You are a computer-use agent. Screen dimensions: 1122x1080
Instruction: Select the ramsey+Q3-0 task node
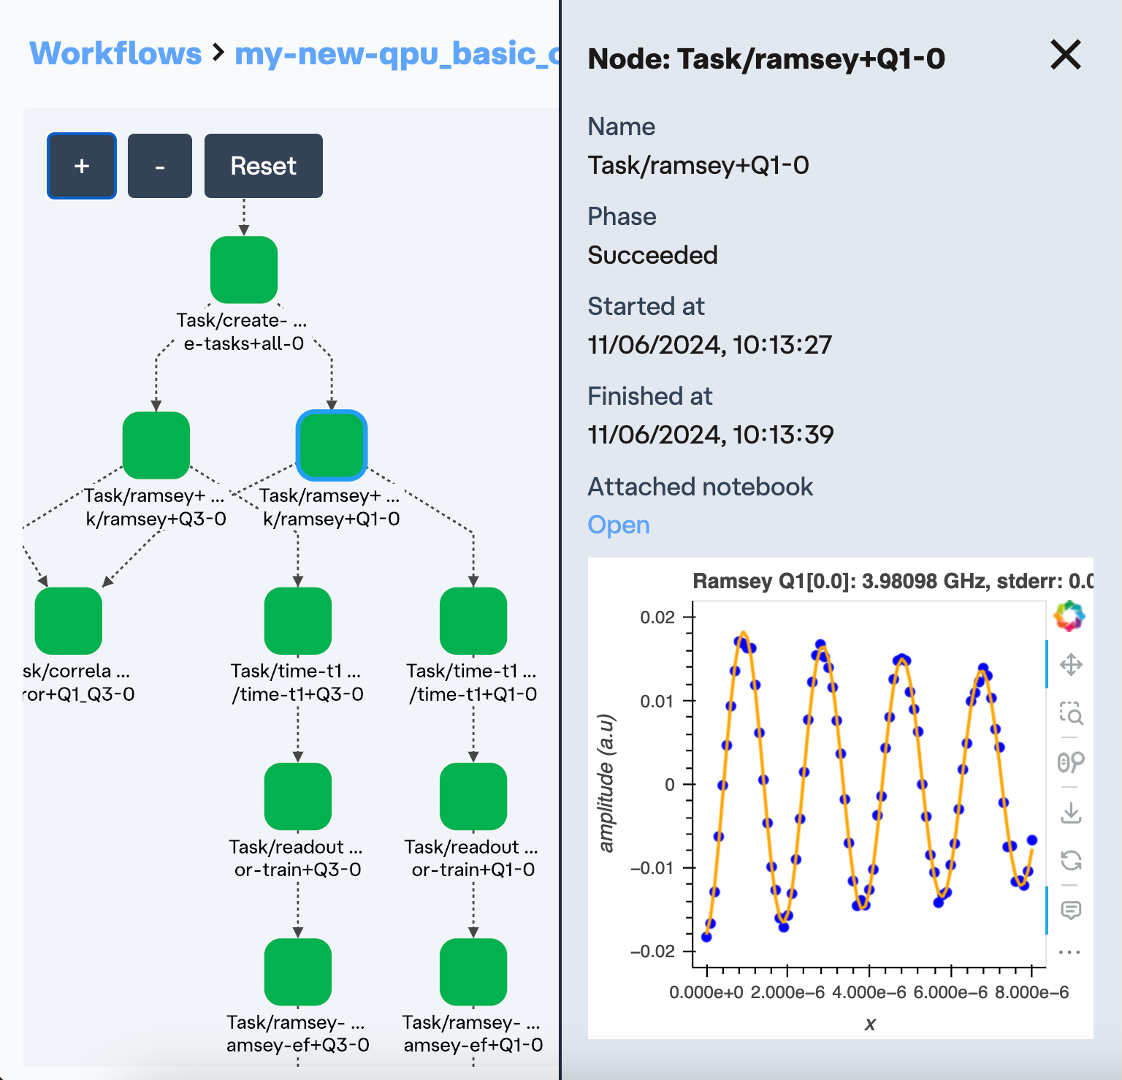click(x=156, y=445)
